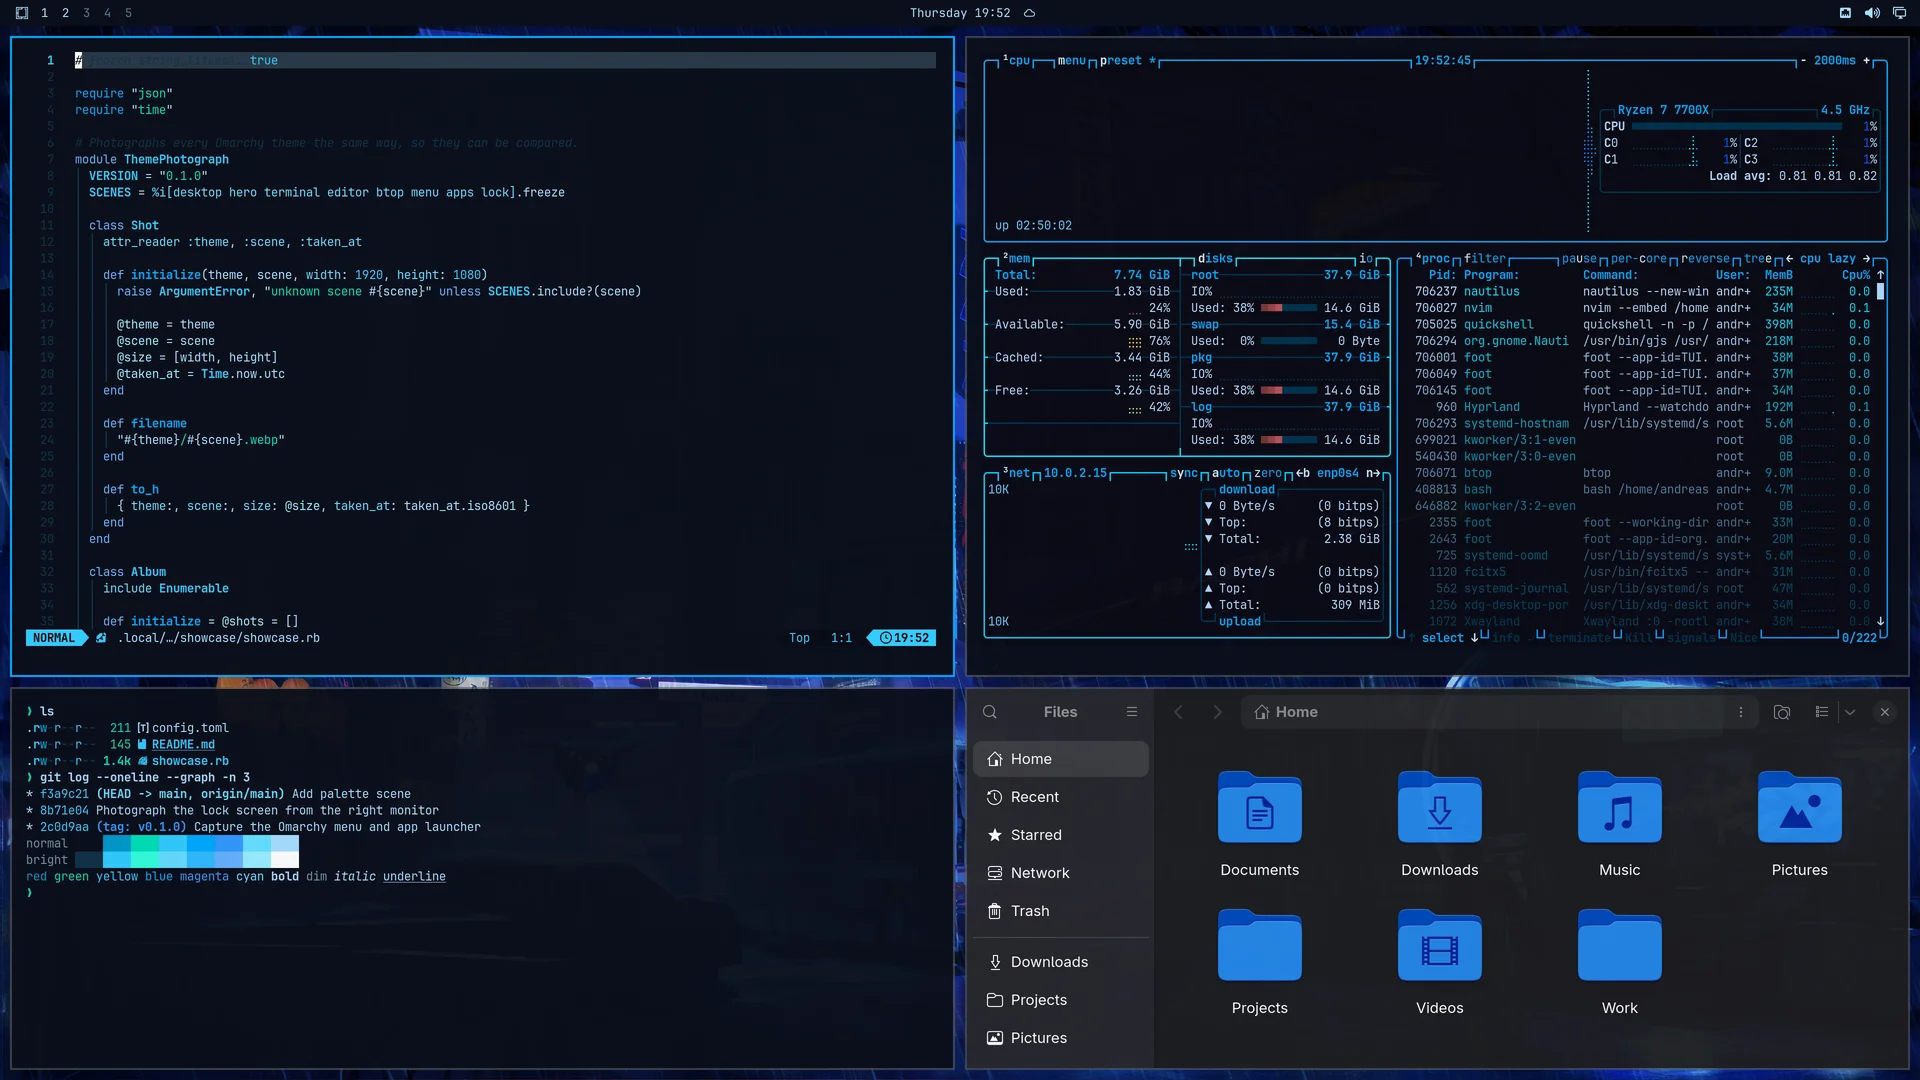Go forward in the Files window
This screenshot has width=1920, height=1080.
(1217, 712)
